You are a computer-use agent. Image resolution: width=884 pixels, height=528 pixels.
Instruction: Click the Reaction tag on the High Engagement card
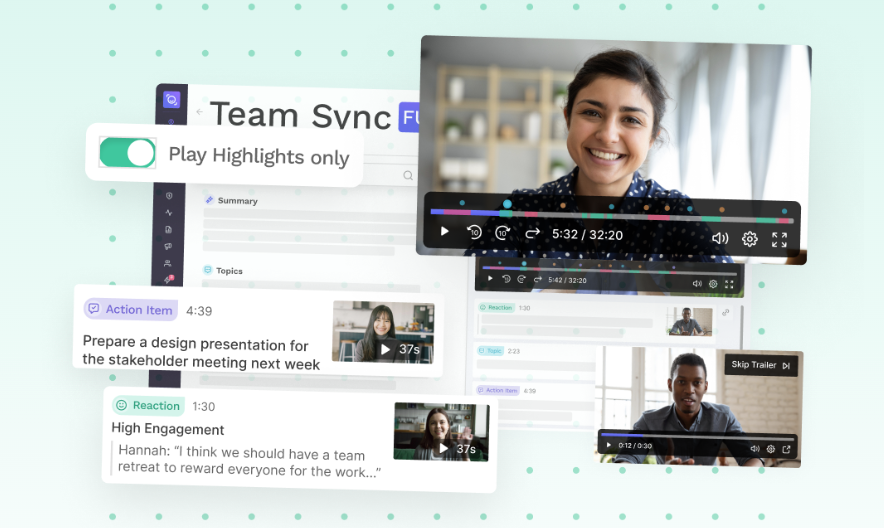148,405
